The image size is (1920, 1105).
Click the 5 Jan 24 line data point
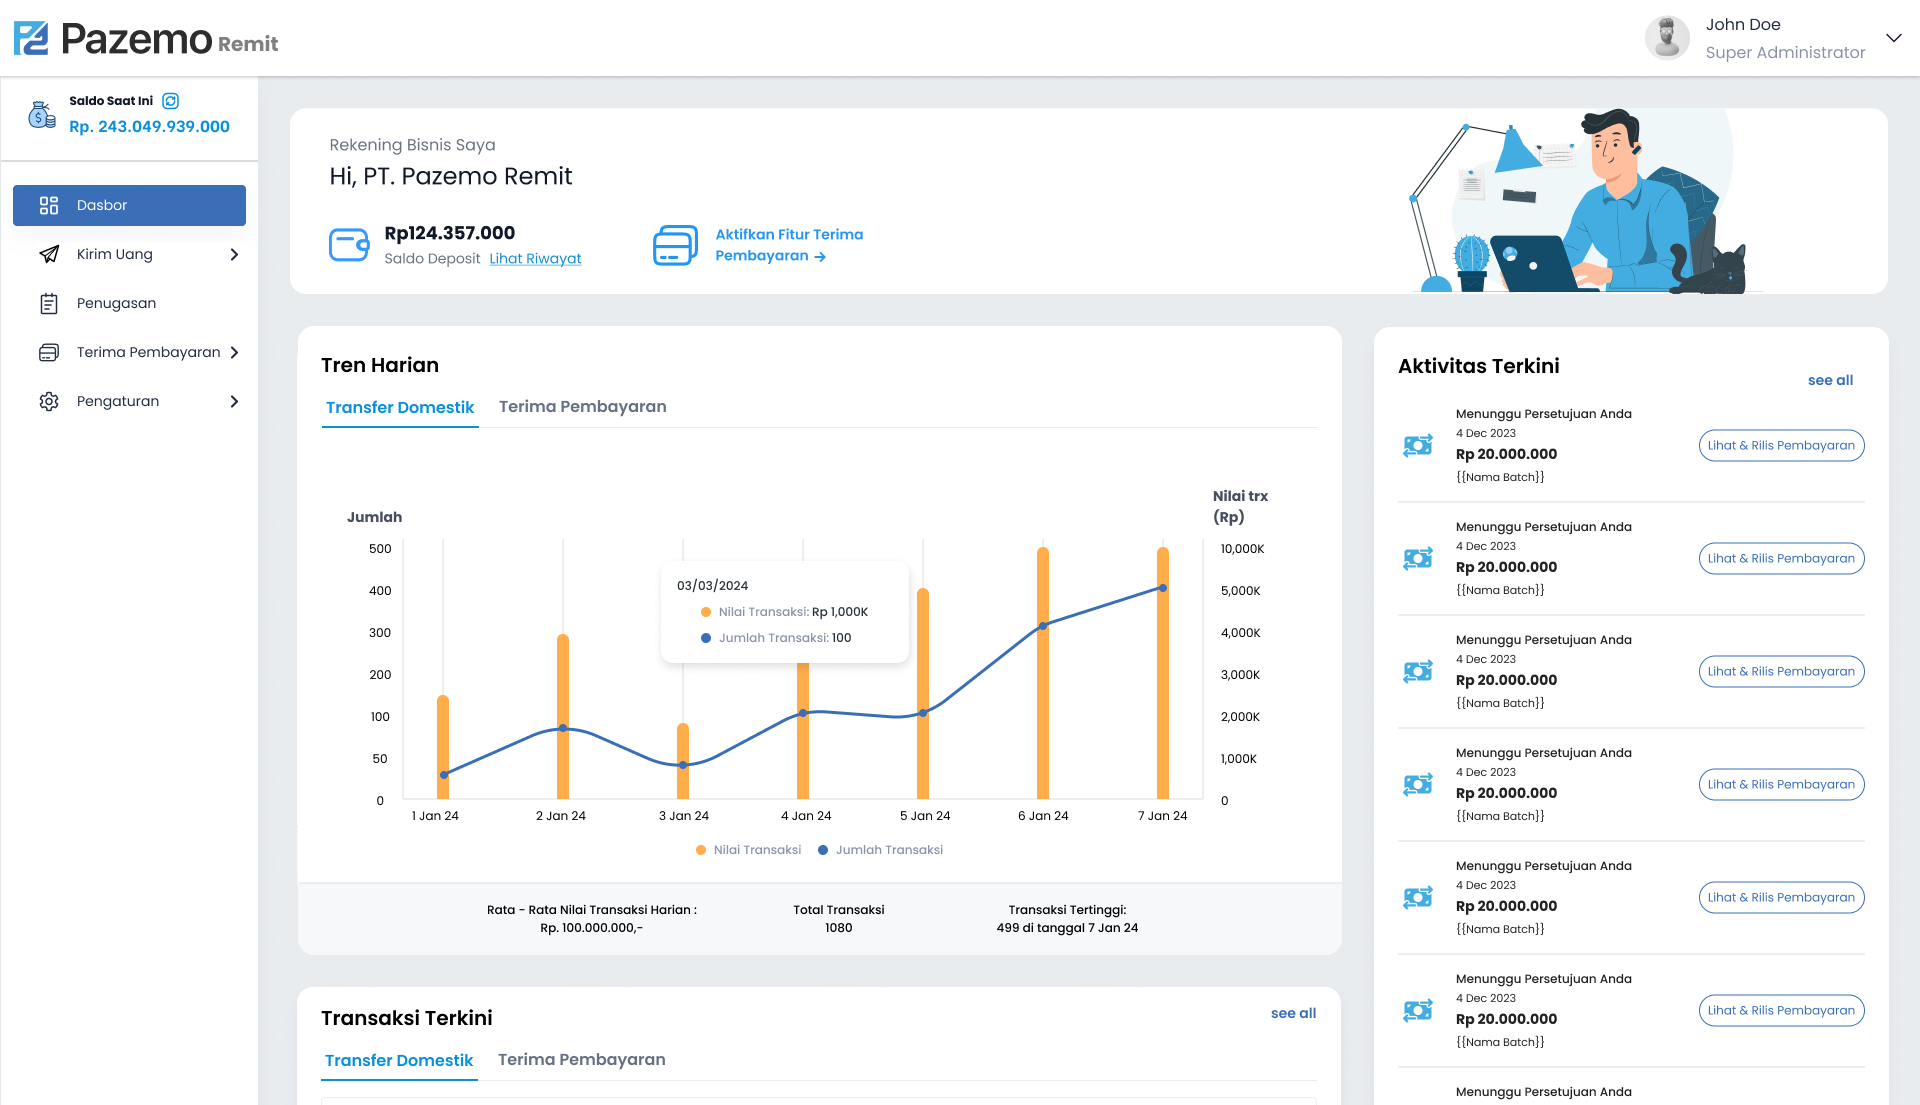[x=923, y=713]
